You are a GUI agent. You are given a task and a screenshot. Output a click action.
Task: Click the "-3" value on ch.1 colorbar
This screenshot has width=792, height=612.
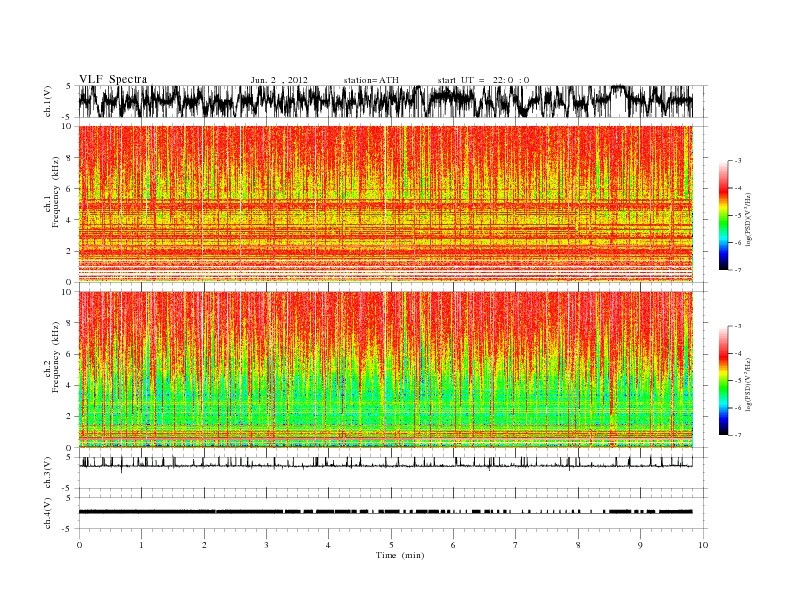[738, 161]
